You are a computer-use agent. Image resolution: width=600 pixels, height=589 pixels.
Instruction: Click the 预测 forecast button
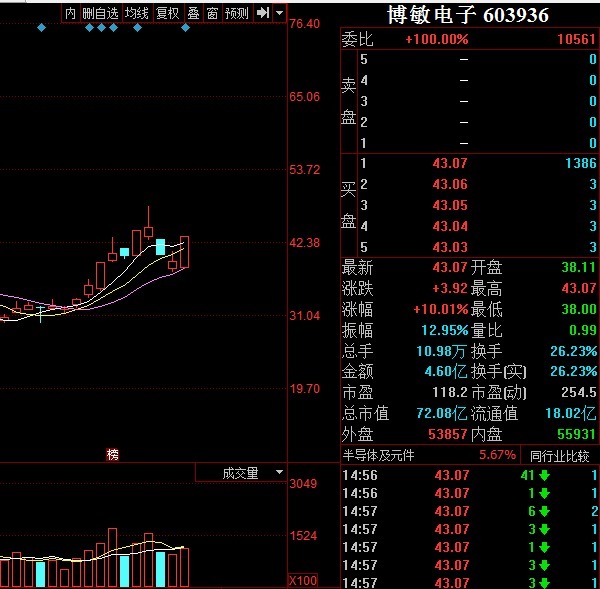coord(236,13)
